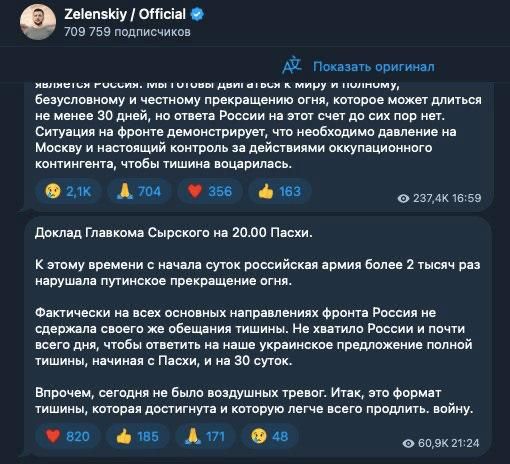Click the eye views icon showing 237,4K

pos(403,199)
